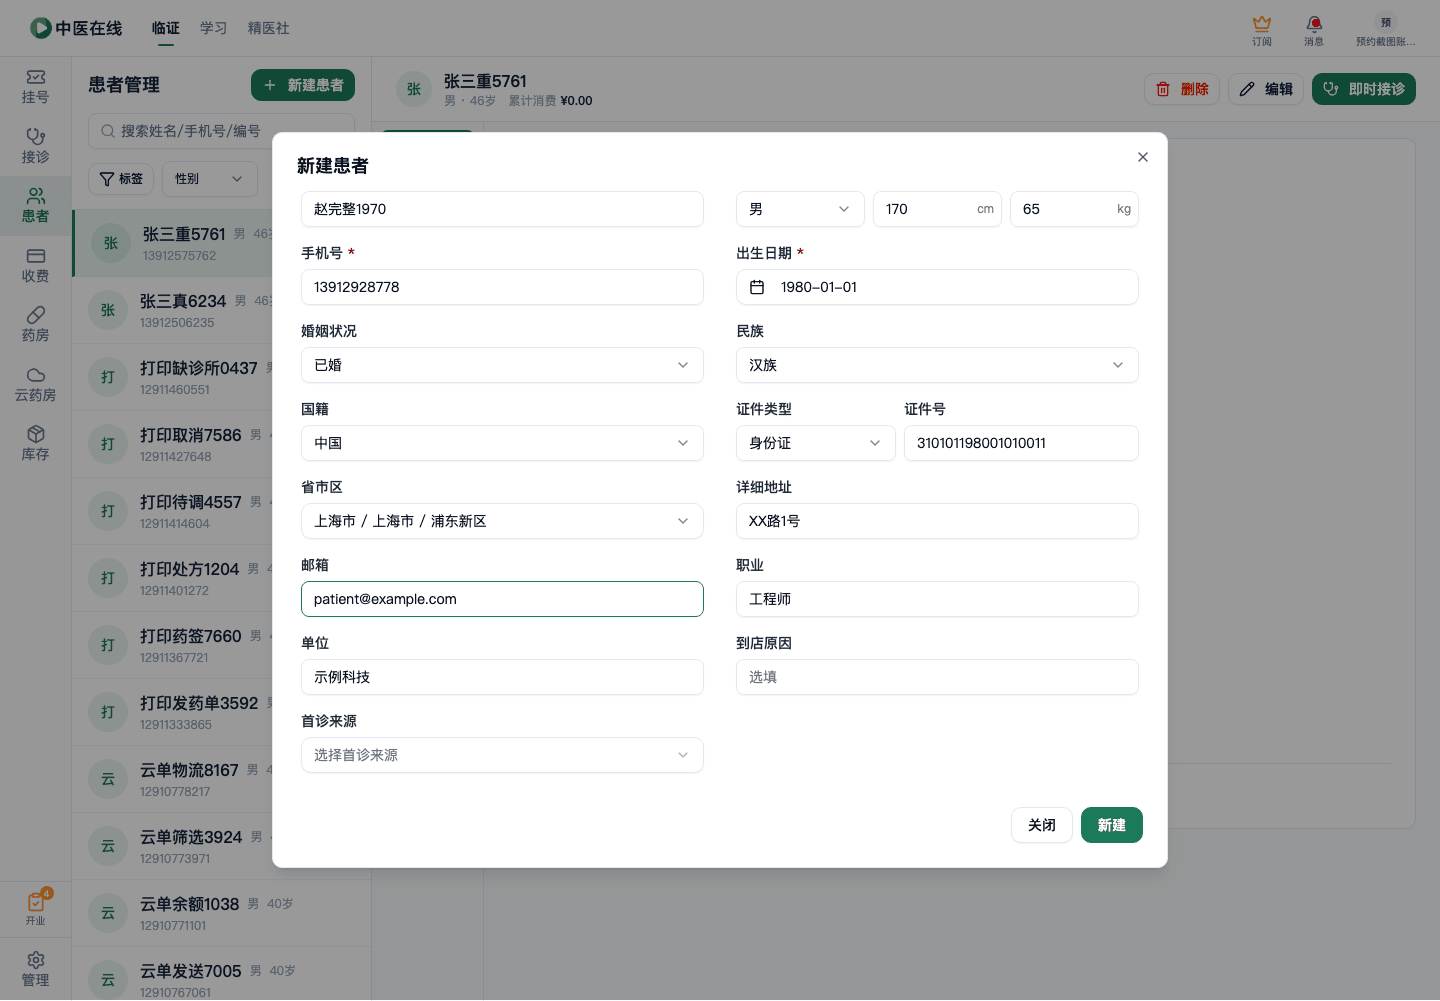Screen dimensions: 1440x1001
Task: Close the 新建患者 dialog with X
Action: (1143, 157)
